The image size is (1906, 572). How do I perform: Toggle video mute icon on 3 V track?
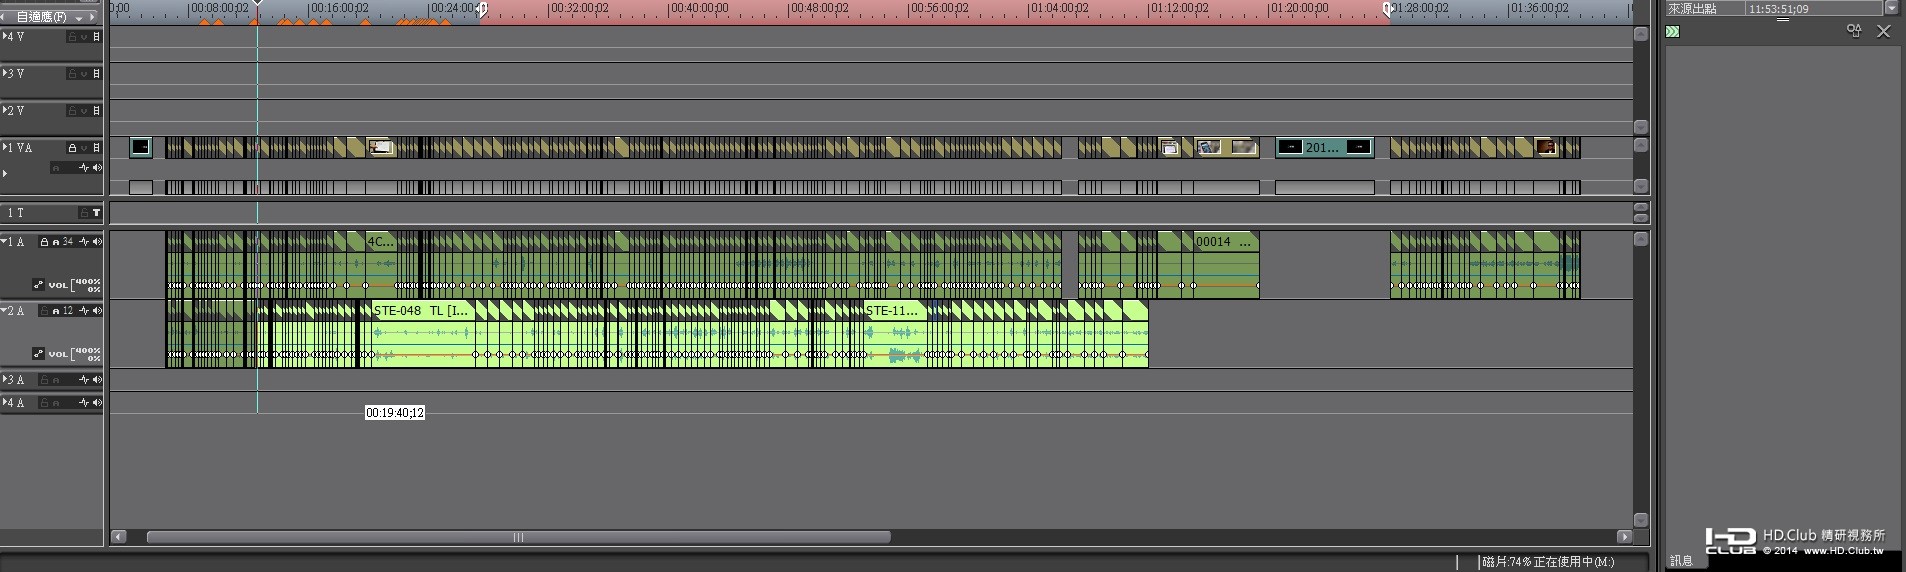pyautogui.click(x=96, y=74)
